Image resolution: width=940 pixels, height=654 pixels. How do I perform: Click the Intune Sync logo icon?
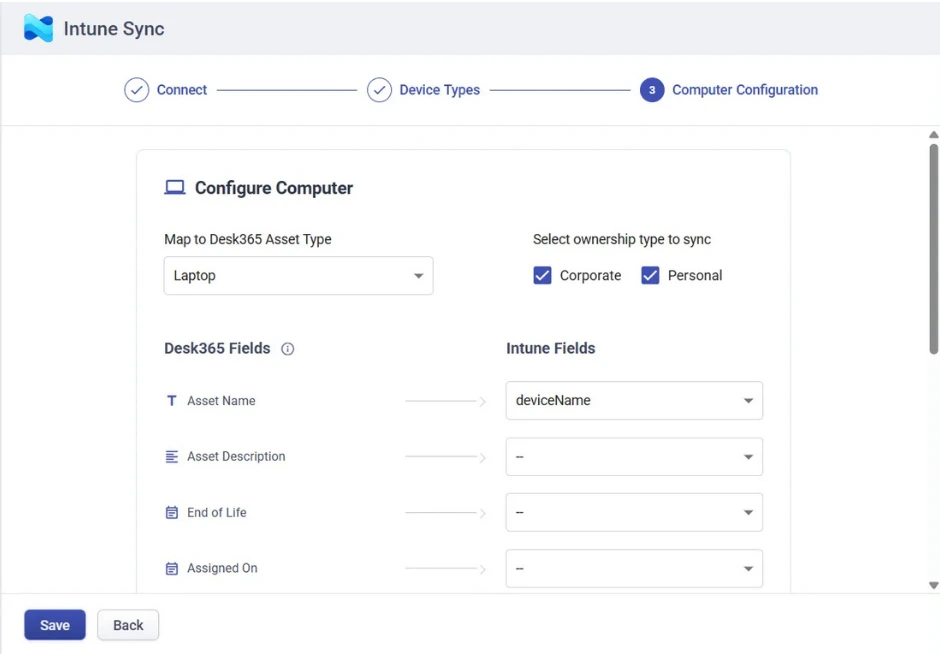click(x=38, y=28)
